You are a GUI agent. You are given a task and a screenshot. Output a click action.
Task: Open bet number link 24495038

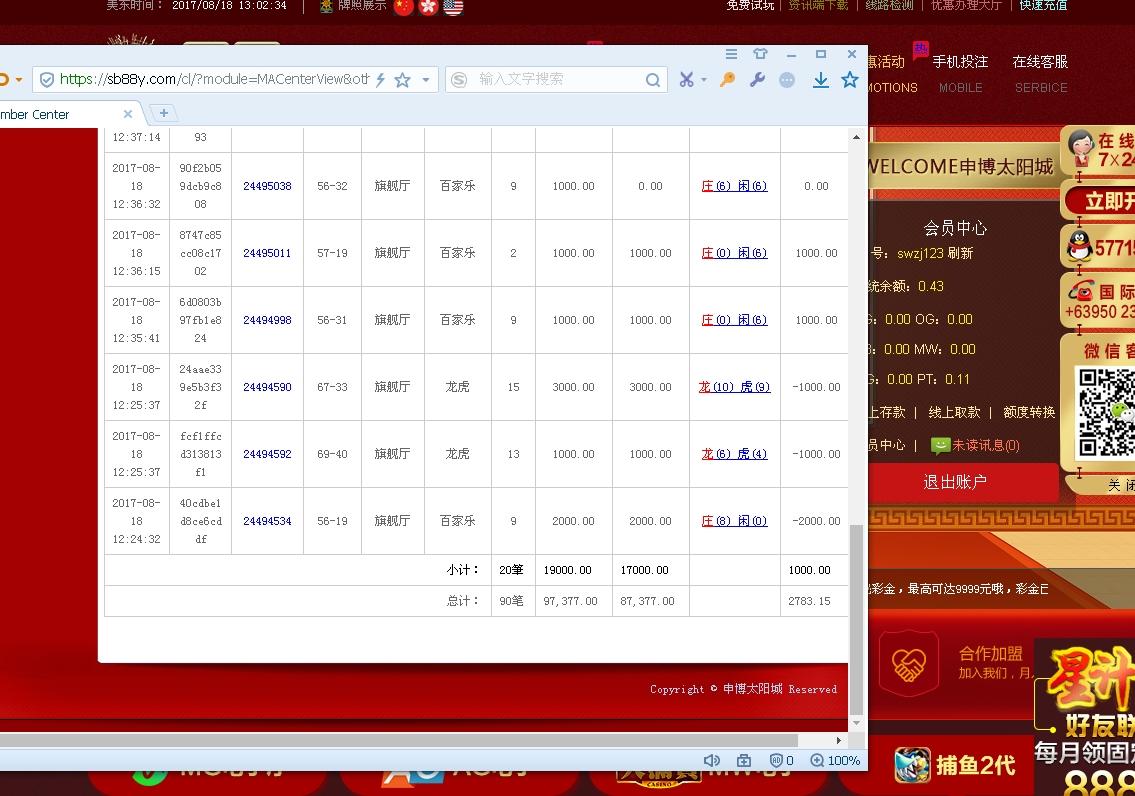pos(267,186)
